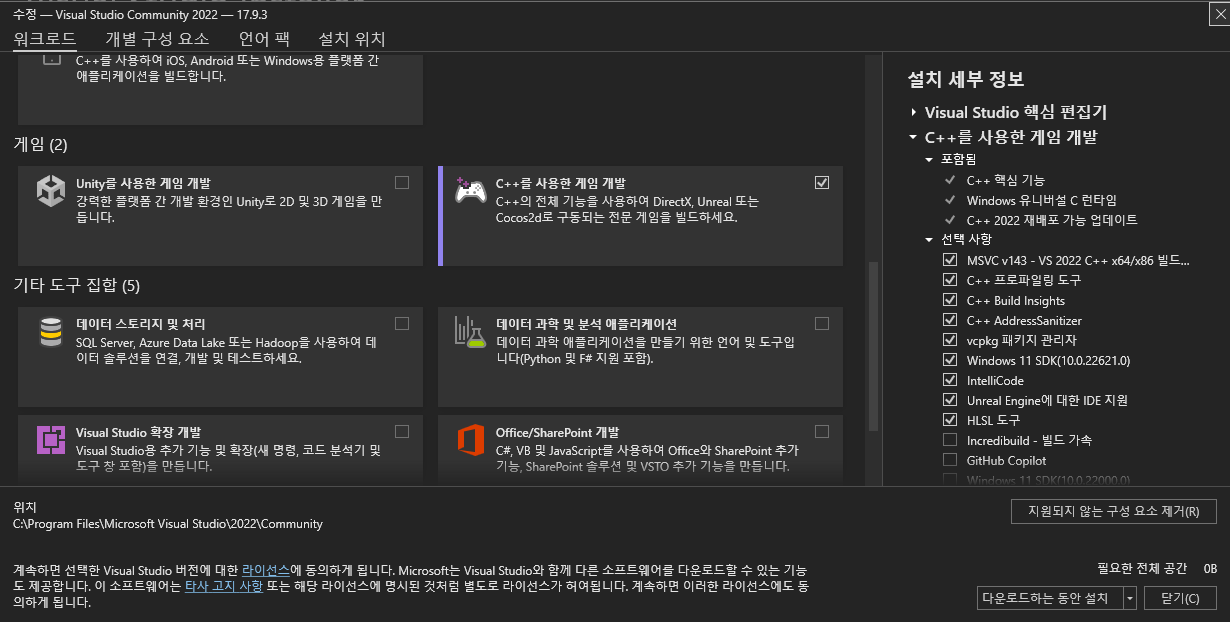Viewport: 1230px width, 622px height.
Task: Switch to the 개별 구성 요소 tab
Action: 157,39
